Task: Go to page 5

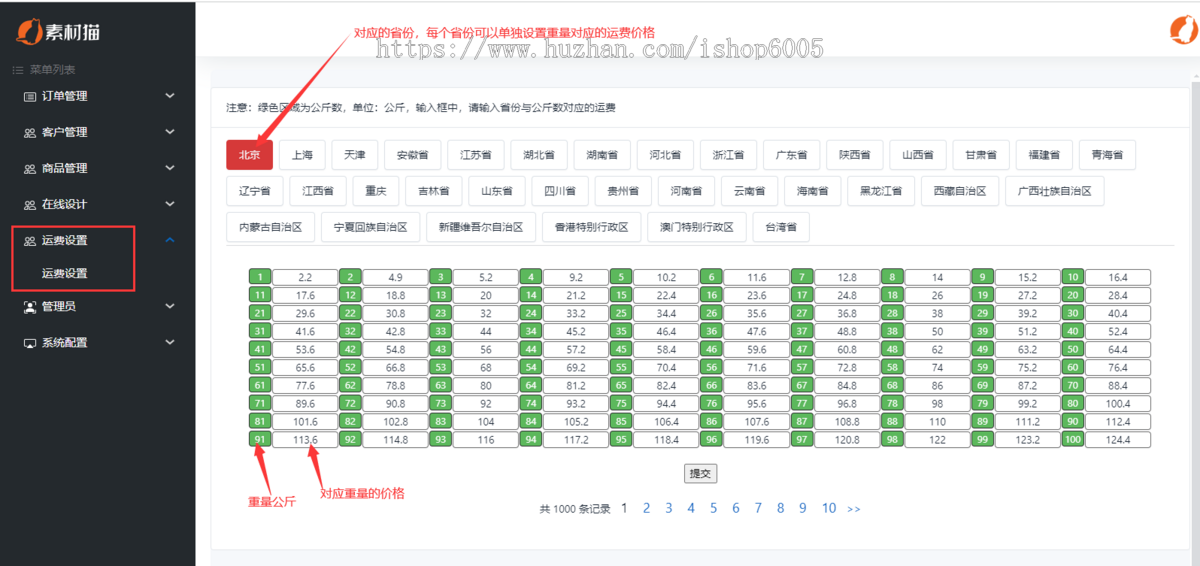Action: tap(713, 508)
